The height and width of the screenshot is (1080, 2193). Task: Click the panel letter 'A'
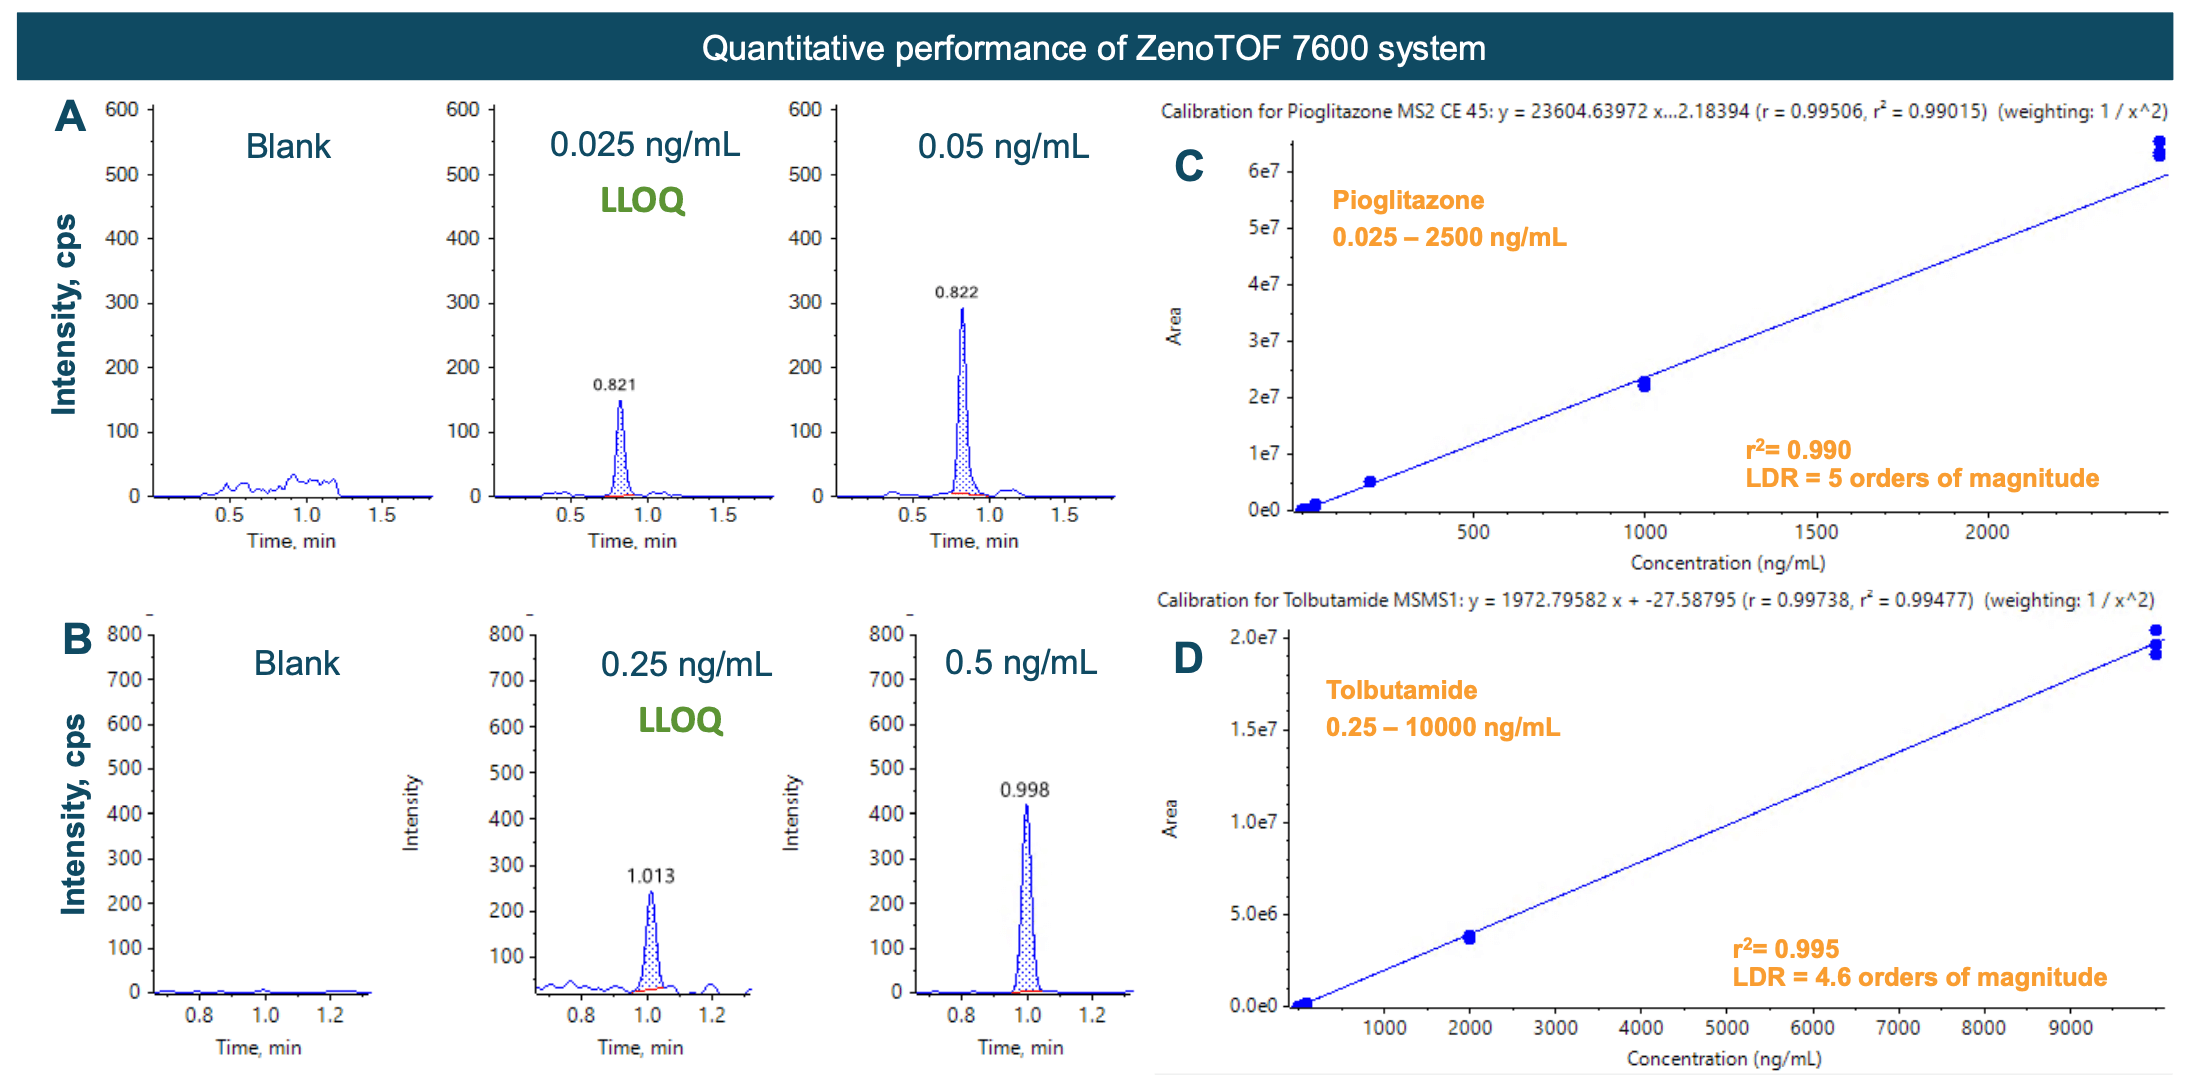[70, 116]
